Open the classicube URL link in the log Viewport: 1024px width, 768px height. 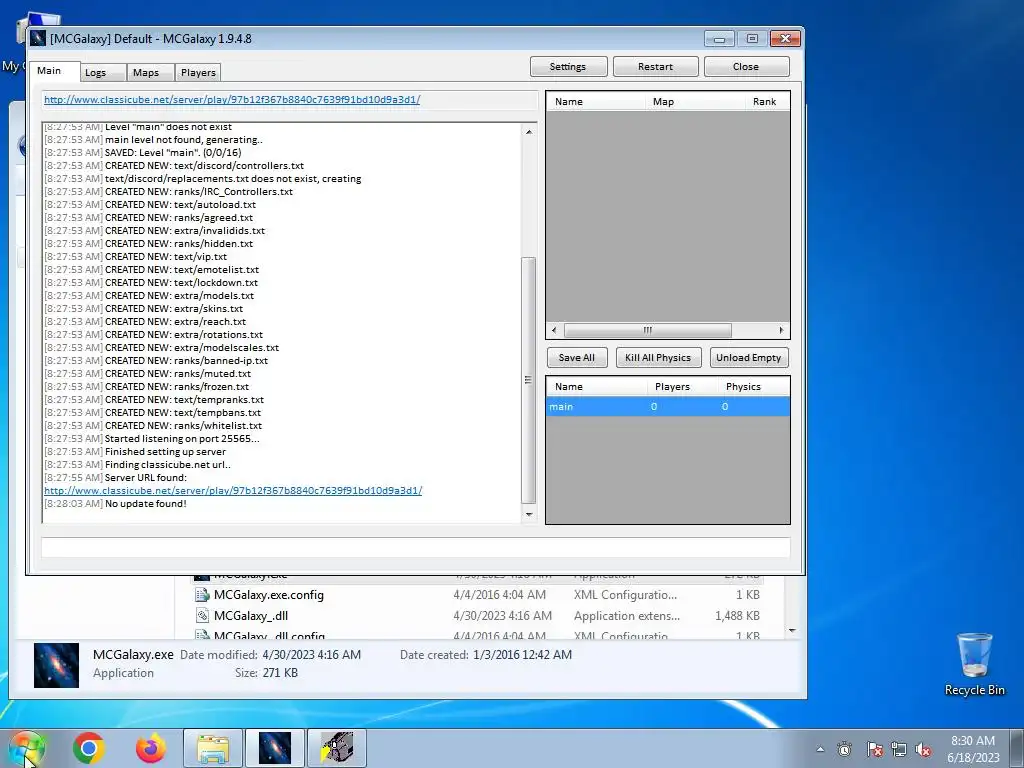[233, 490]
